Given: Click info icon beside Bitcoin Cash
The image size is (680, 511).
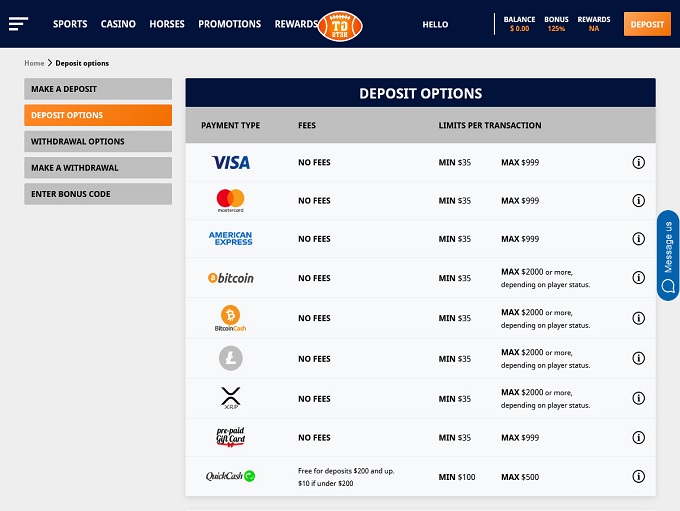Looking at the screenshot, I should tap(639, 318).
